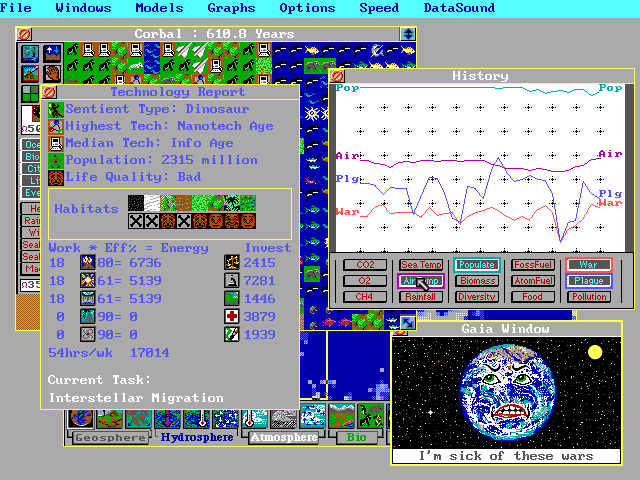Viewport: 640px width, 480px height.
Task: Click the resize arrows icon on Edit window corner
Action: pos(408,322)
